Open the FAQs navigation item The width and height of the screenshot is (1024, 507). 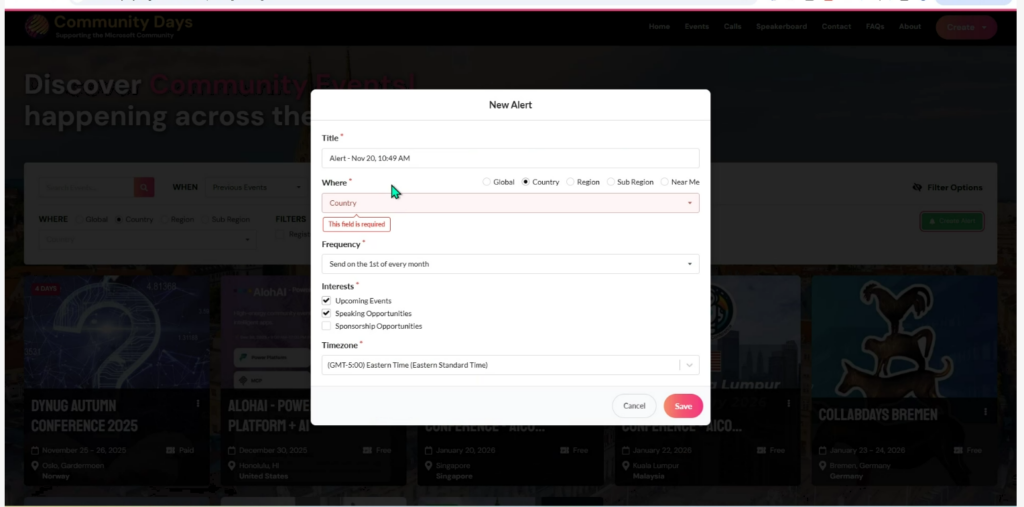click(874, 27)
